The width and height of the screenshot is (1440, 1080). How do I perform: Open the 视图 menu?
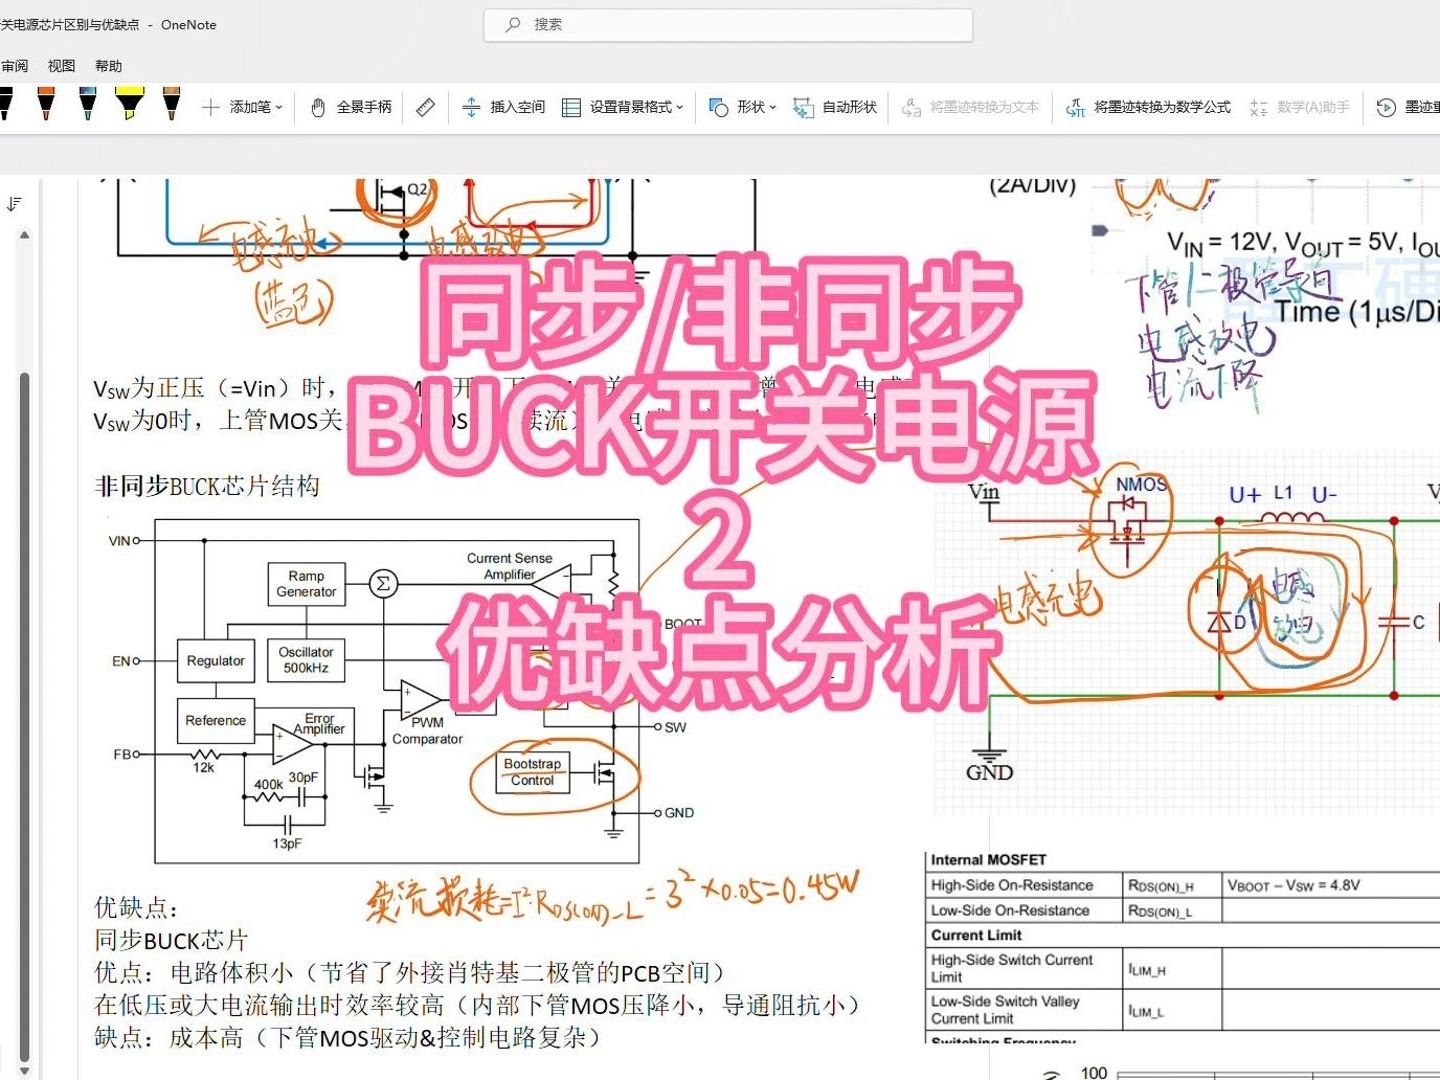tap(61, 65)
